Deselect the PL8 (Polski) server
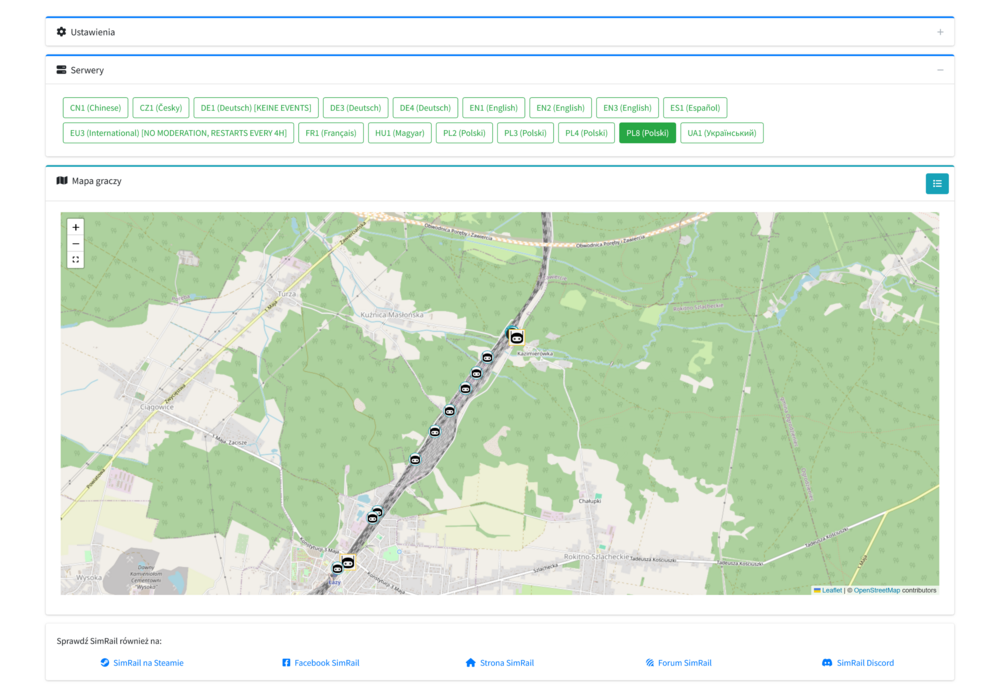 647,131
